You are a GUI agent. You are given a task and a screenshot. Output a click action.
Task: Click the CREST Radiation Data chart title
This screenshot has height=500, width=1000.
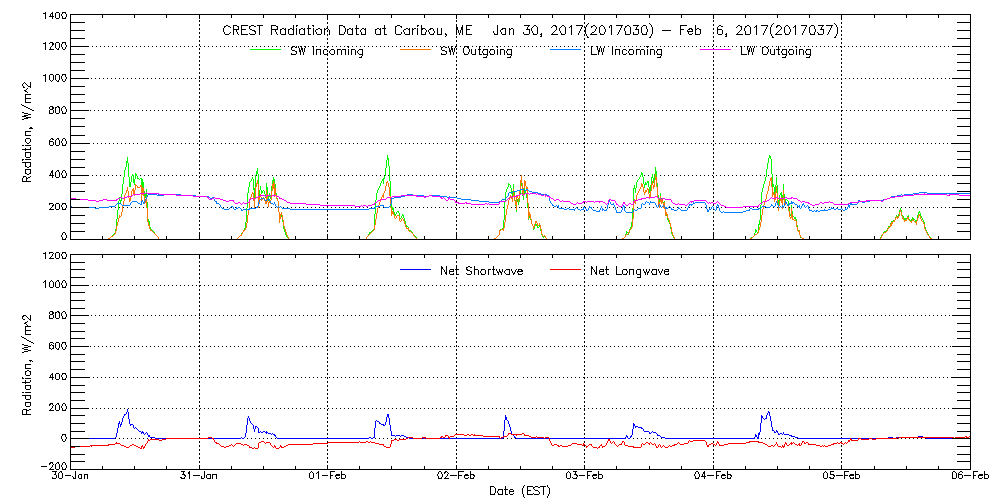pyautogui.click(x=530, y=30)
